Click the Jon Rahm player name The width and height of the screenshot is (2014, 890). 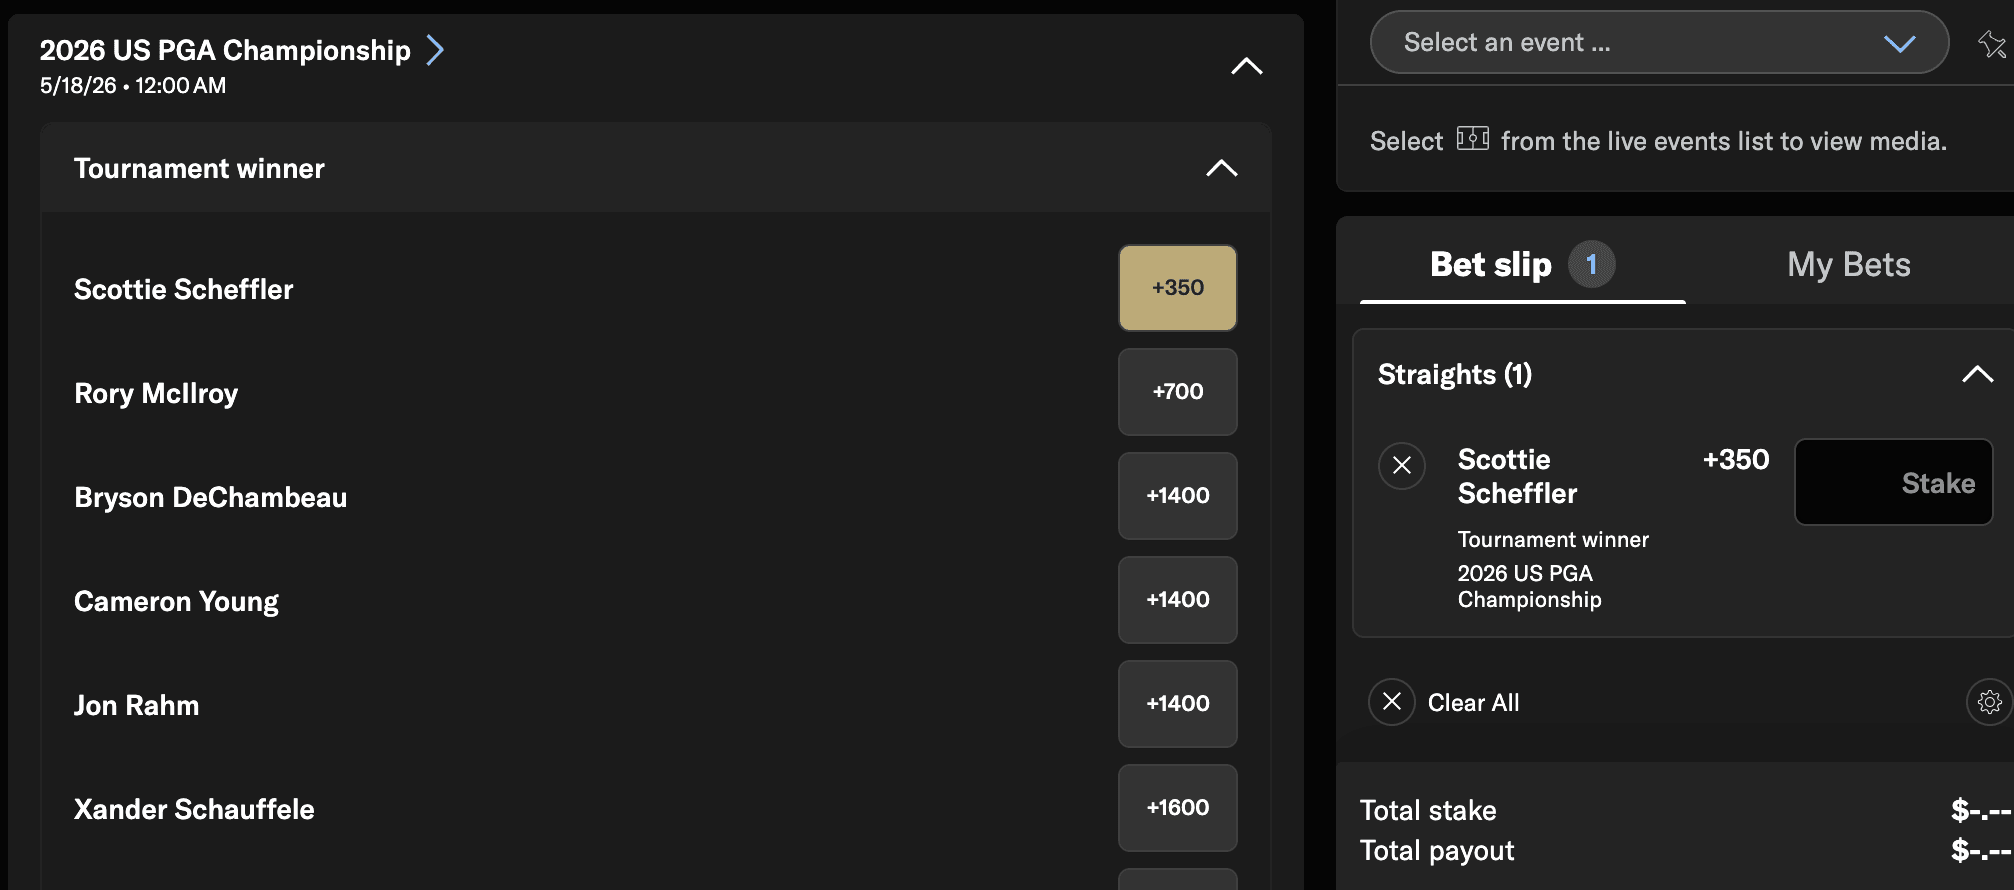coord(136,705)
